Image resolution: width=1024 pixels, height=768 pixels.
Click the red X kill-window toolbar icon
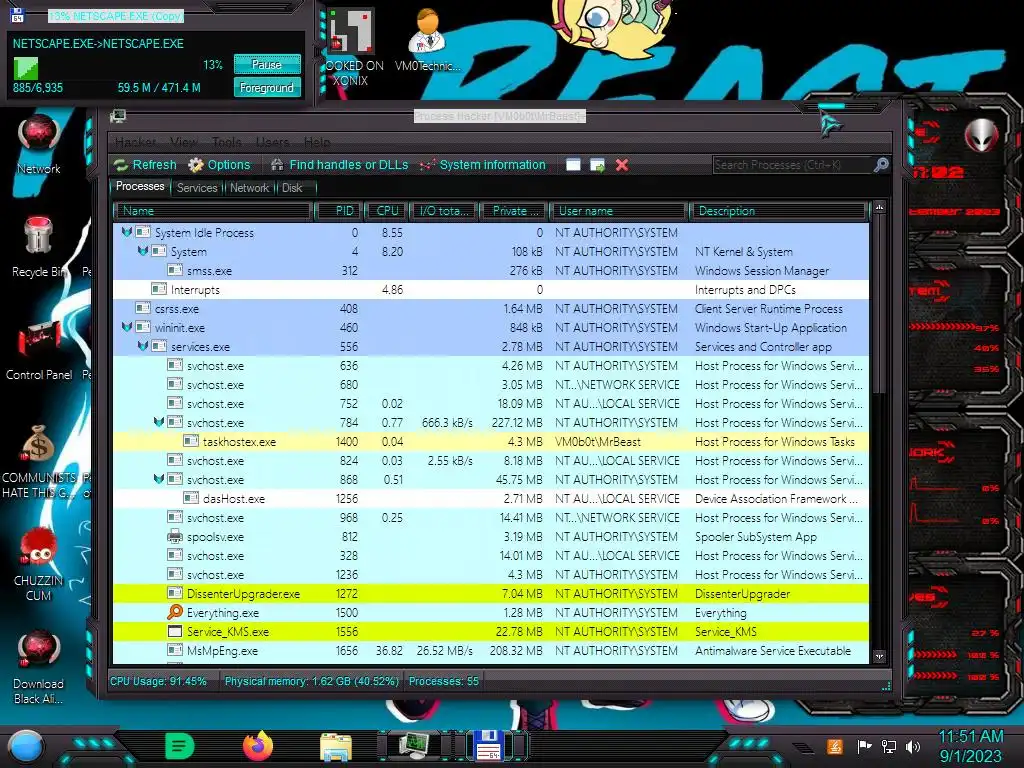[x=622, y=165]
